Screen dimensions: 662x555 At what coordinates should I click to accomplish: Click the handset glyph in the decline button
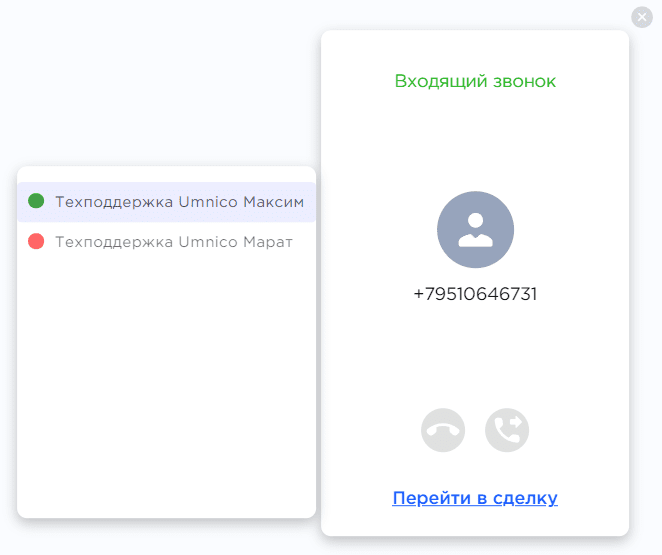click(443, 432)
